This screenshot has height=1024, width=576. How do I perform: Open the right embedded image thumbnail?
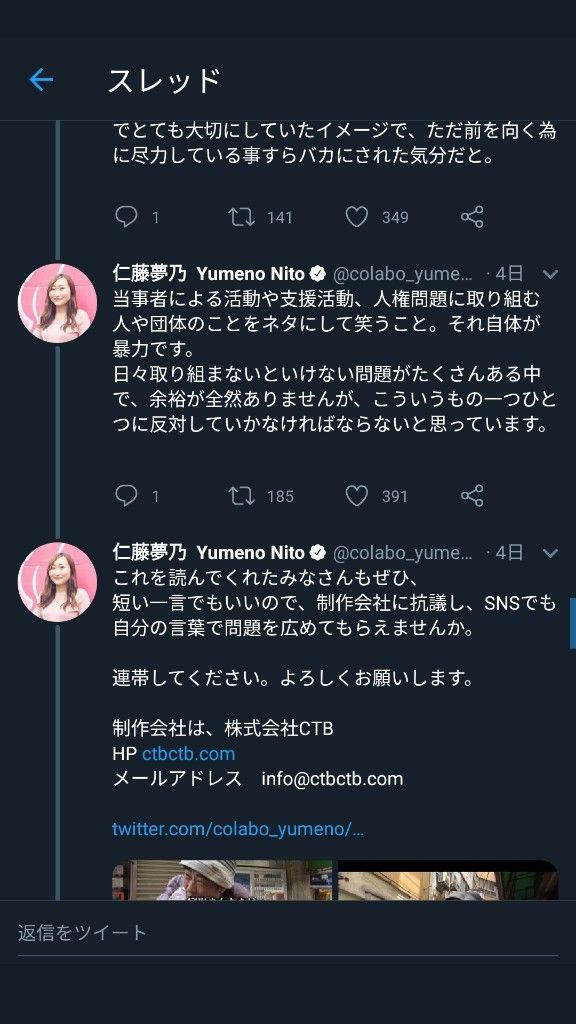[448, 880]
